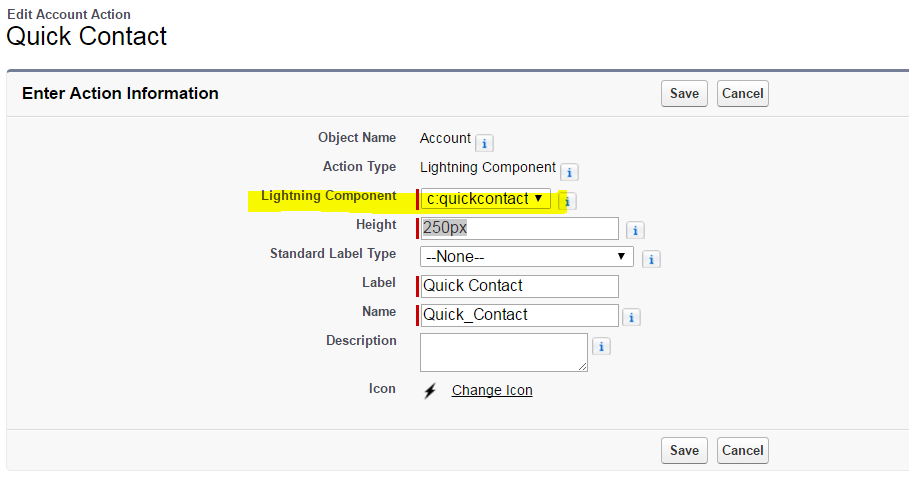
Task: Click the info icon beside Height field
Action: click(x=635, y=231)
